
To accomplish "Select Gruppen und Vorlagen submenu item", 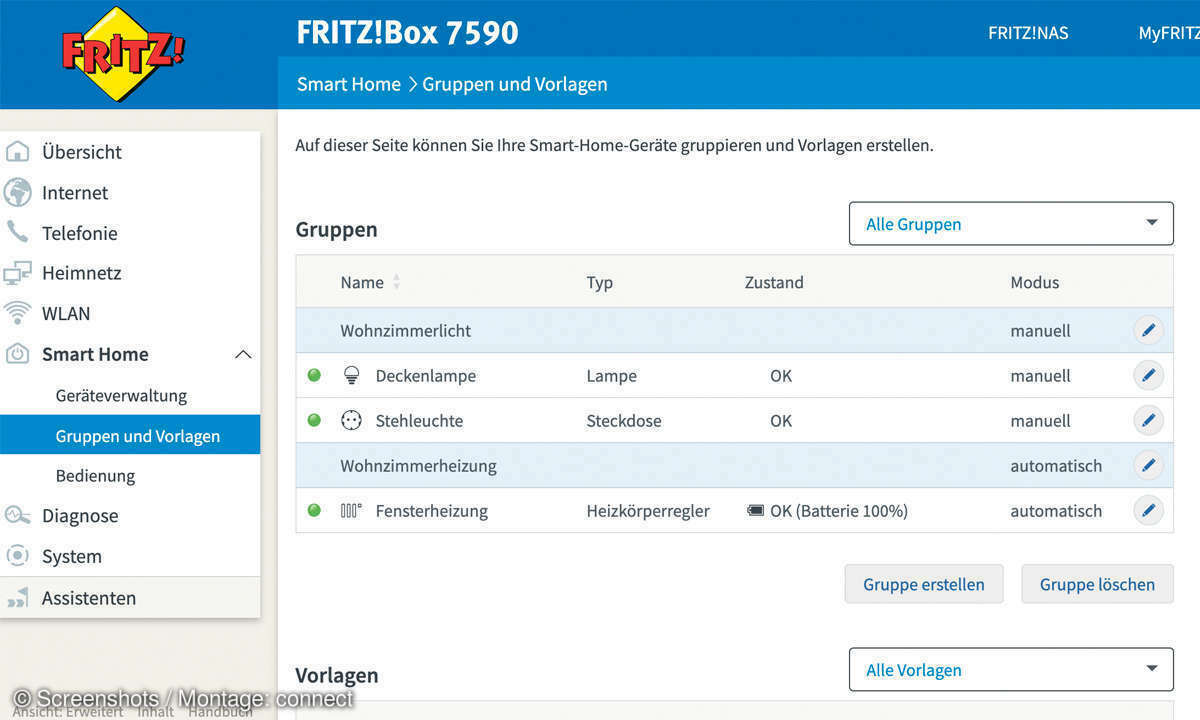I will pyautogui.click(x=130, y=436).
